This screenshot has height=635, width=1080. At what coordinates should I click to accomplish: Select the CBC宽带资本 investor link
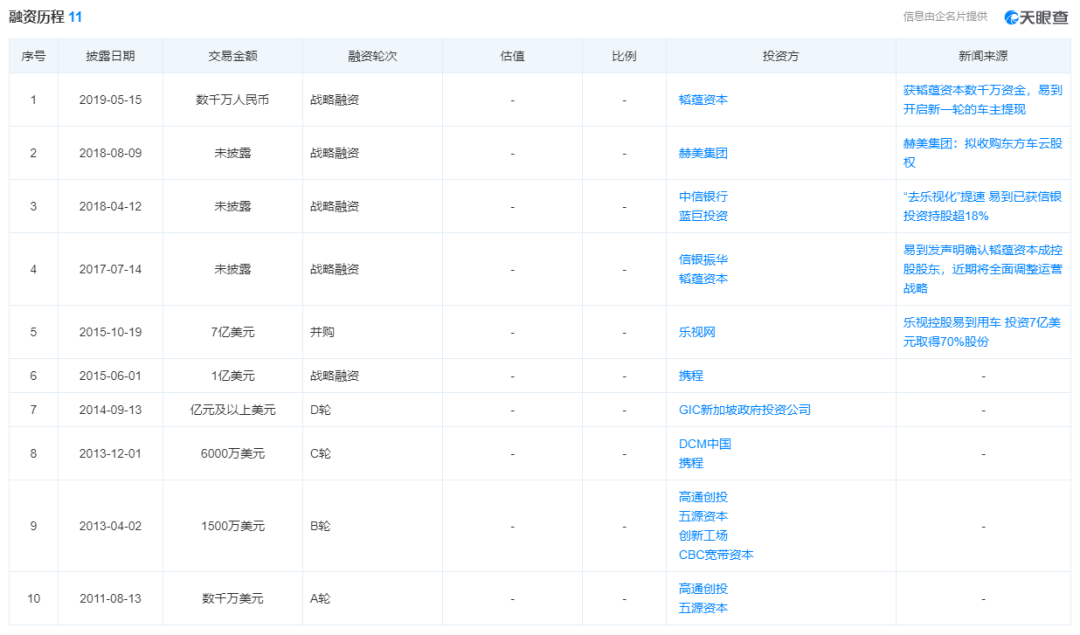click(716, 555)
